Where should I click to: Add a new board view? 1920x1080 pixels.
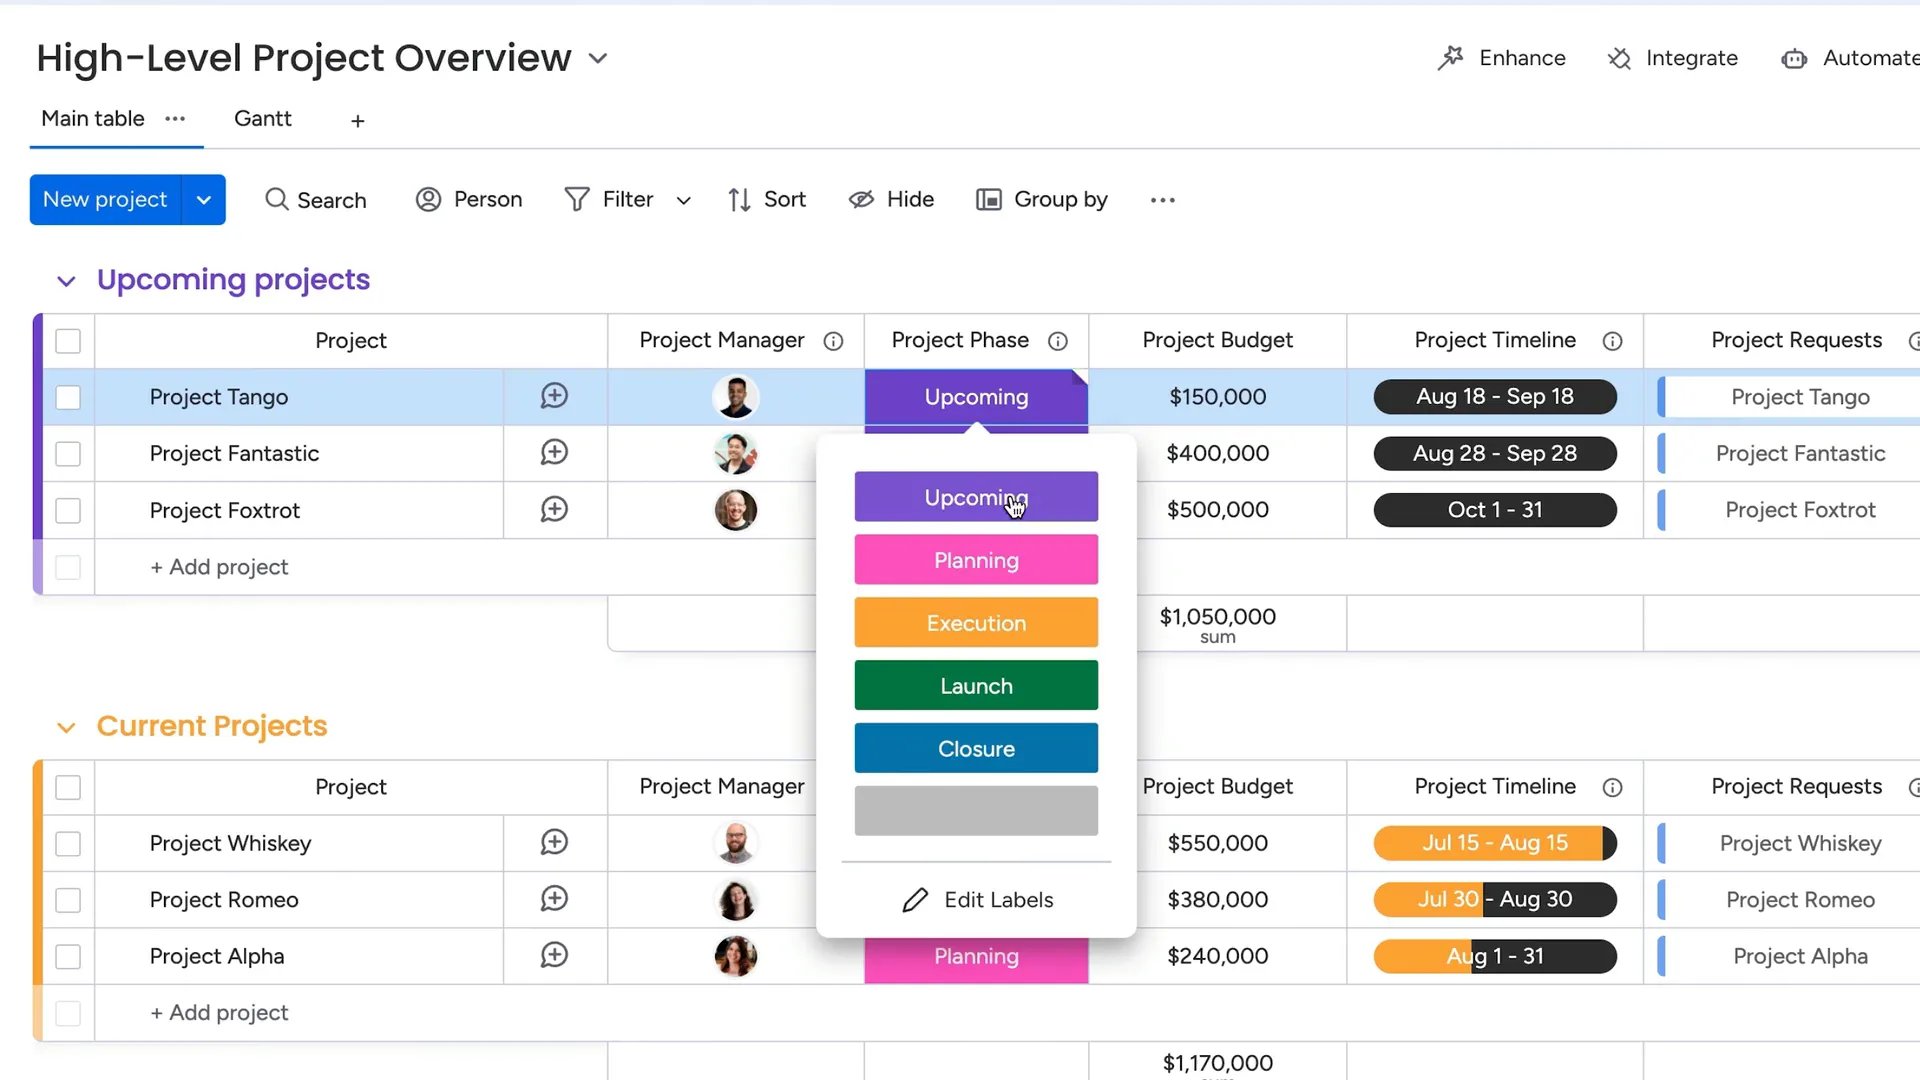(358, 121)
